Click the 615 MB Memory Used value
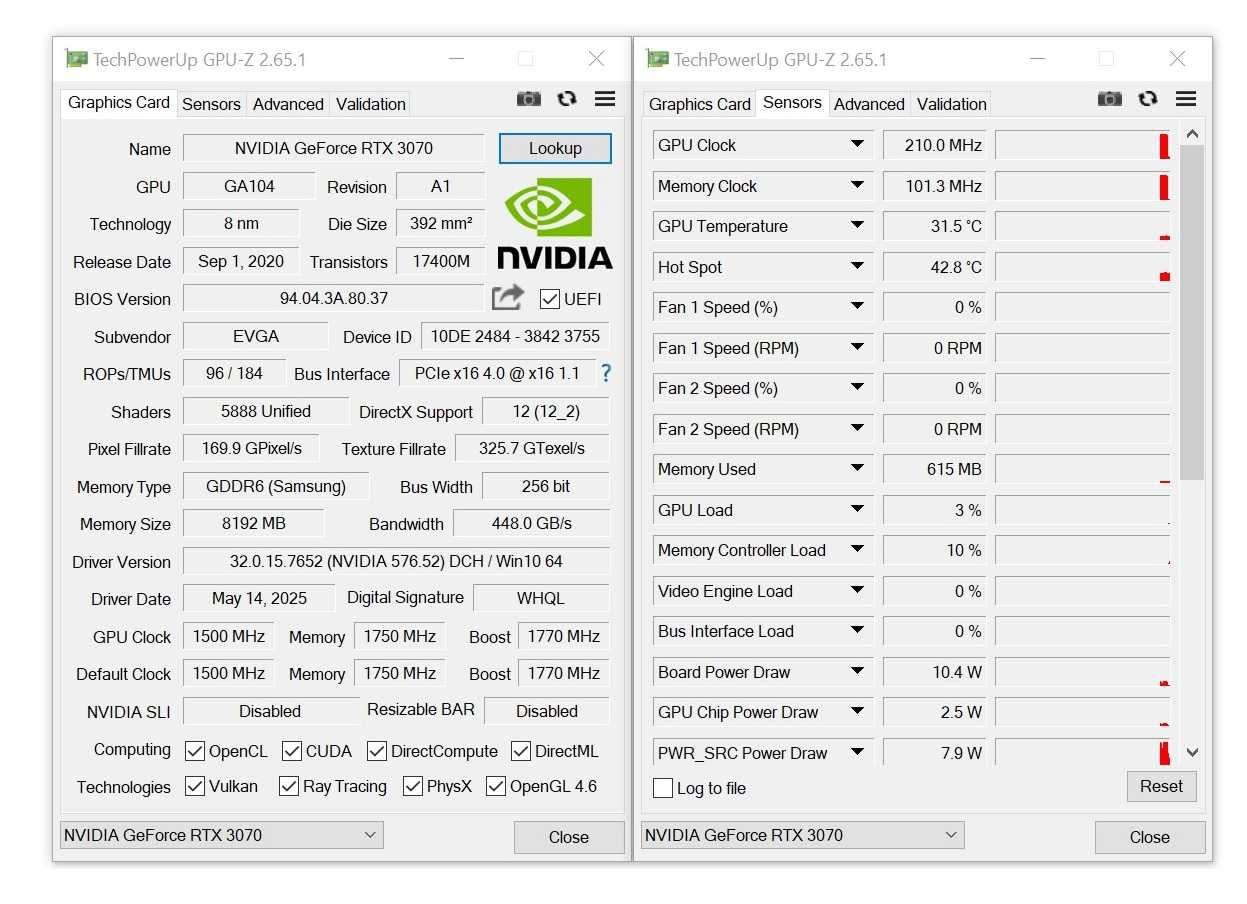 [x=934, y=469]
